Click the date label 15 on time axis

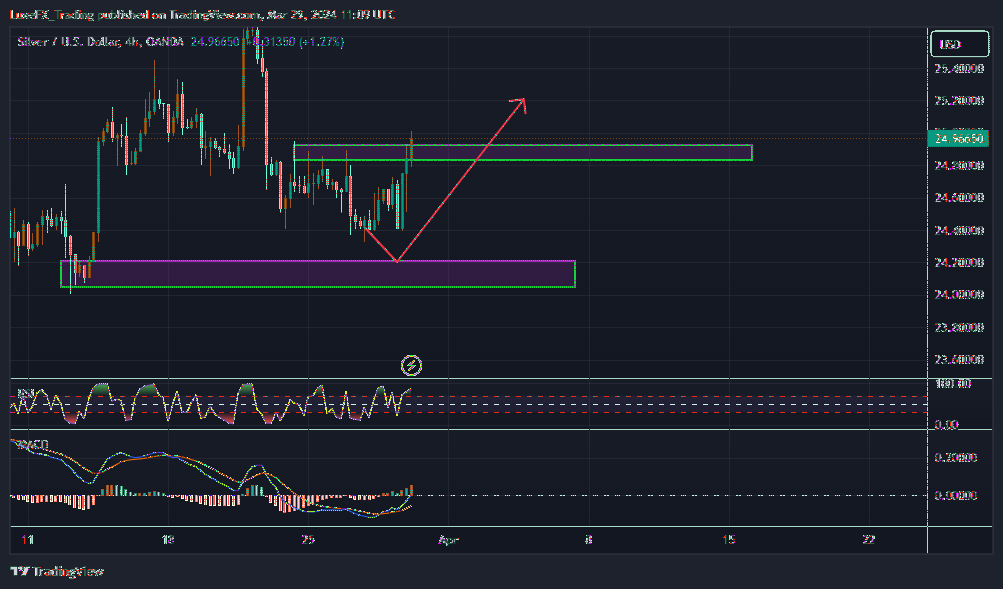tap(729, 540)
